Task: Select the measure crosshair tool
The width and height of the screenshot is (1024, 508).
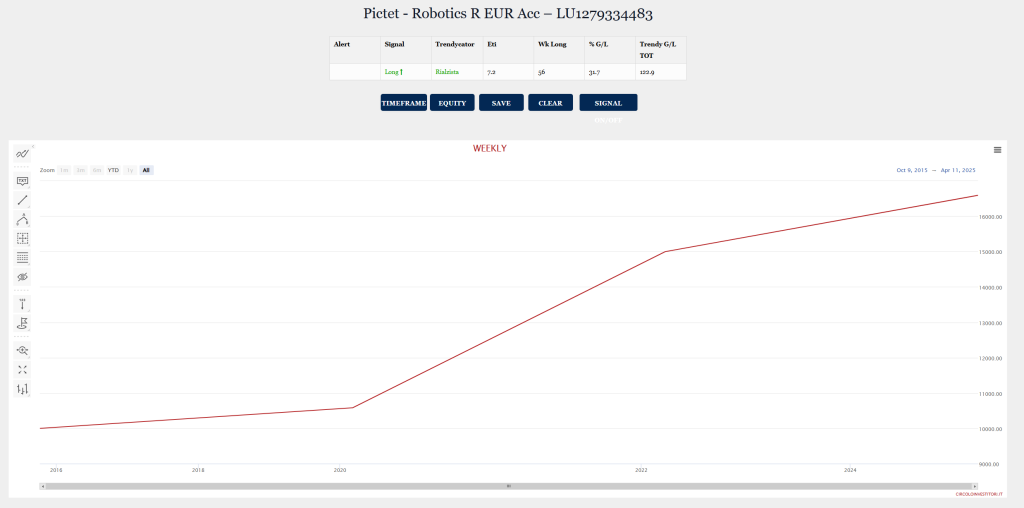Action: coord(22,238)
